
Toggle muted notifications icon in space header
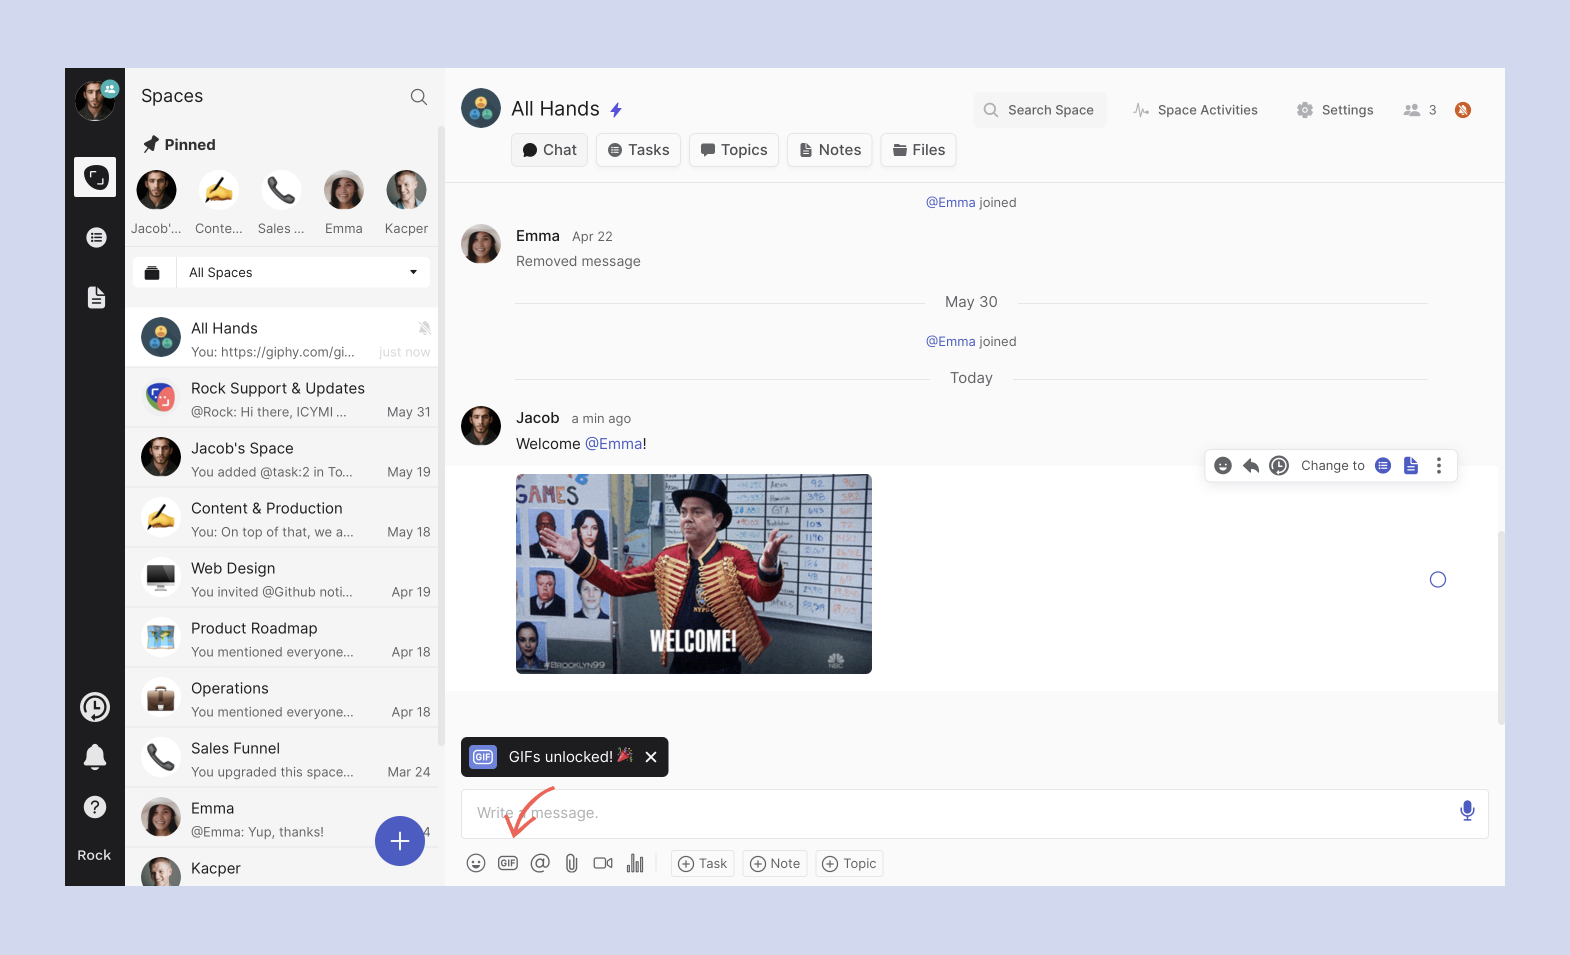1463,110
